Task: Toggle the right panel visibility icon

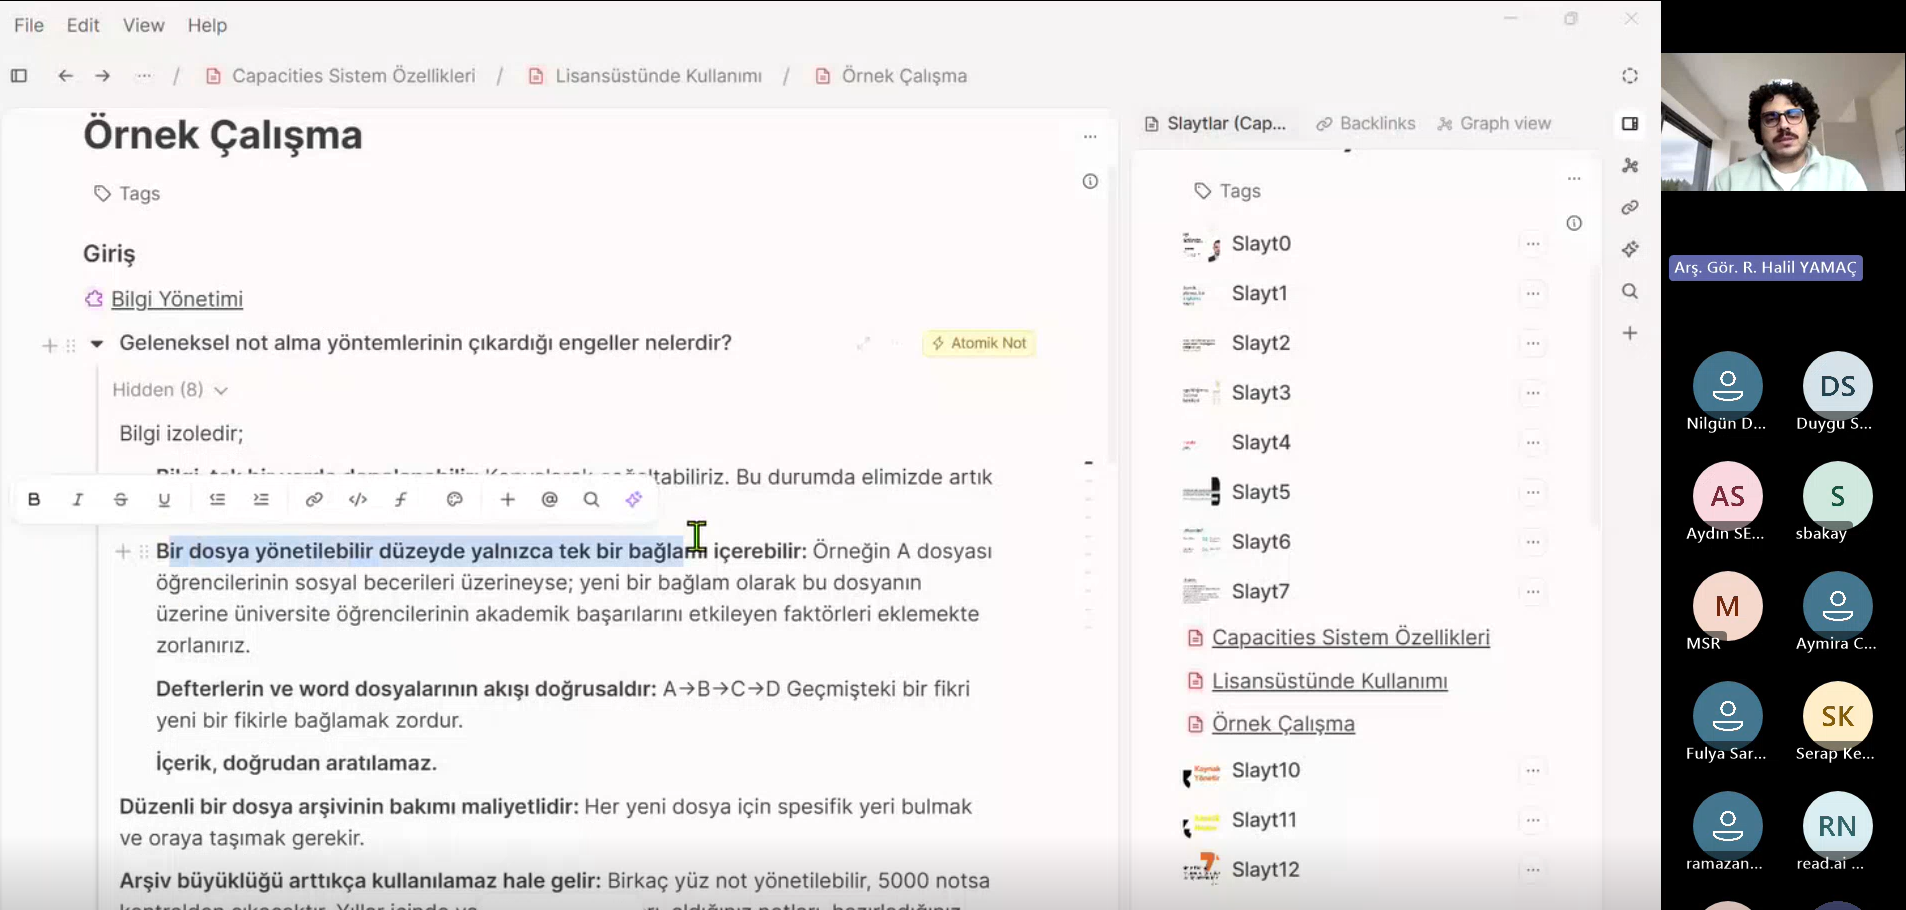Action: 1629,124
